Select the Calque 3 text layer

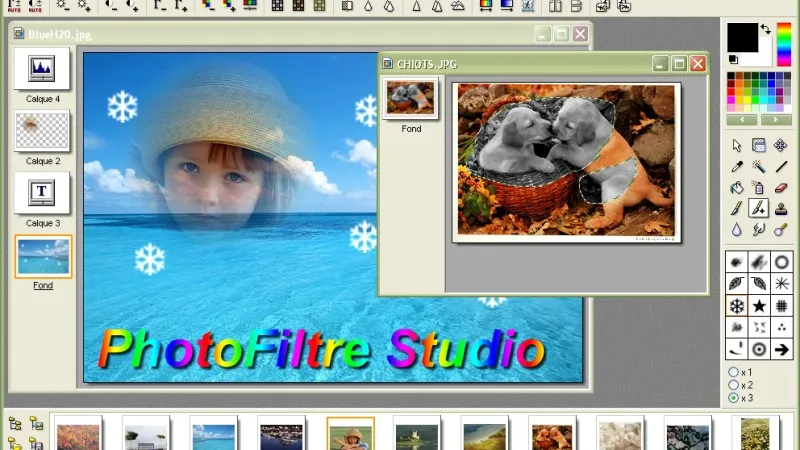pyautogui.click(x=42, y=192)
